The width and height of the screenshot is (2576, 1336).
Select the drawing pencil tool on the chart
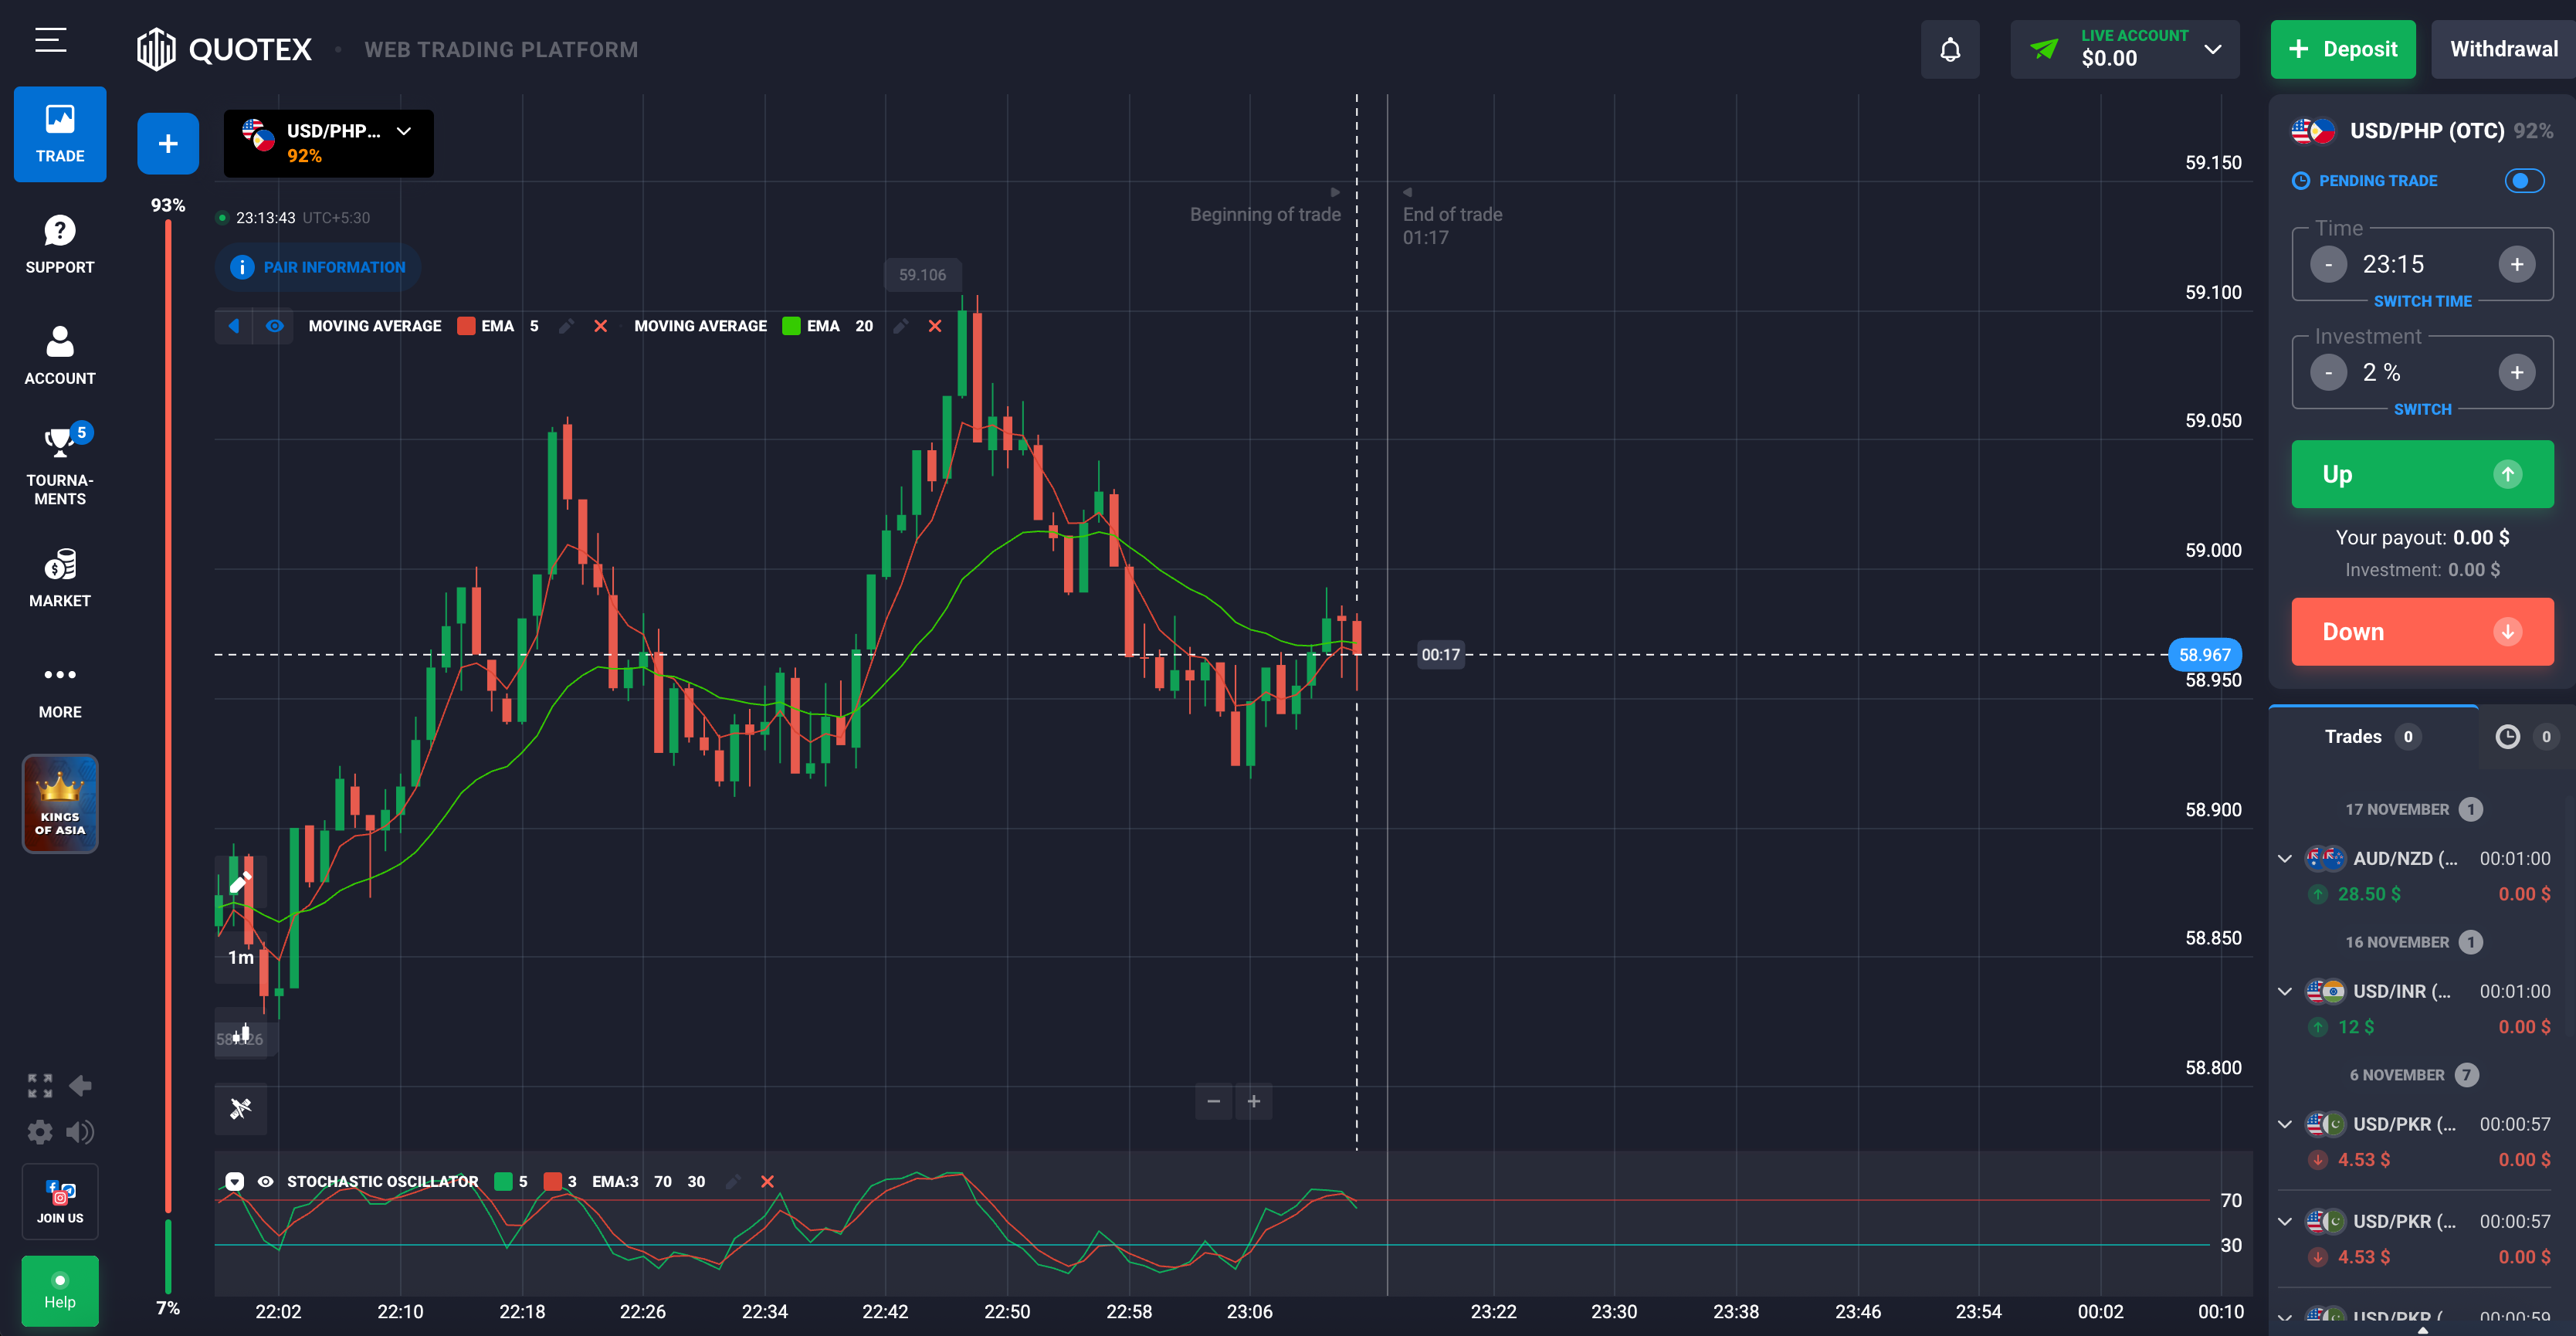click(240, 882)
